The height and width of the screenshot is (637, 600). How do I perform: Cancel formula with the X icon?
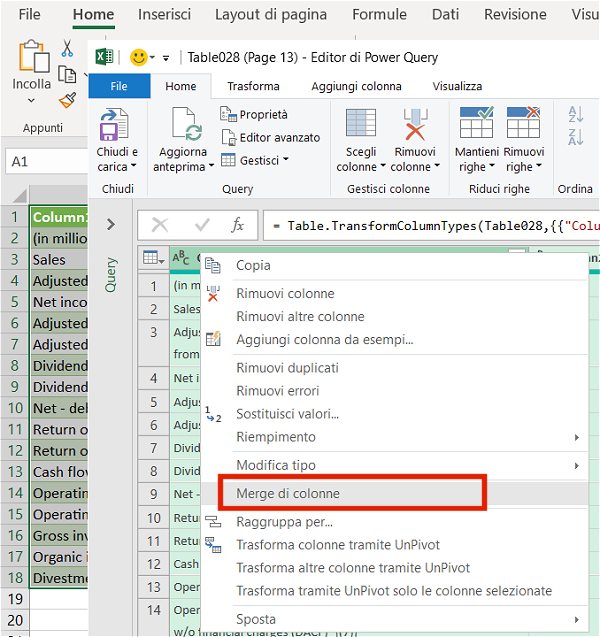160,225
